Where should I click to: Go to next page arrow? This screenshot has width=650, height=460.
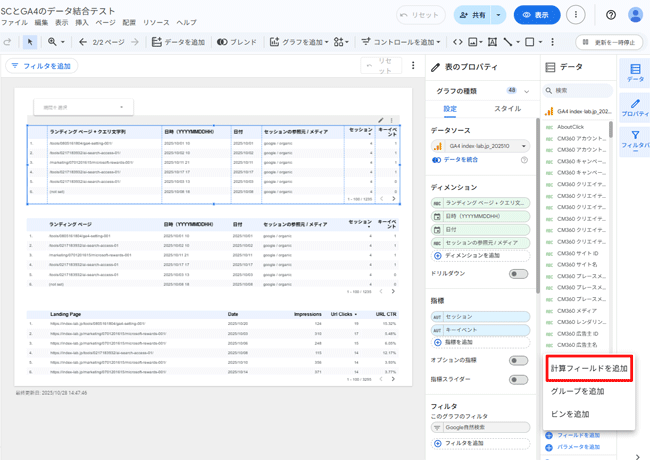point(135,42)
